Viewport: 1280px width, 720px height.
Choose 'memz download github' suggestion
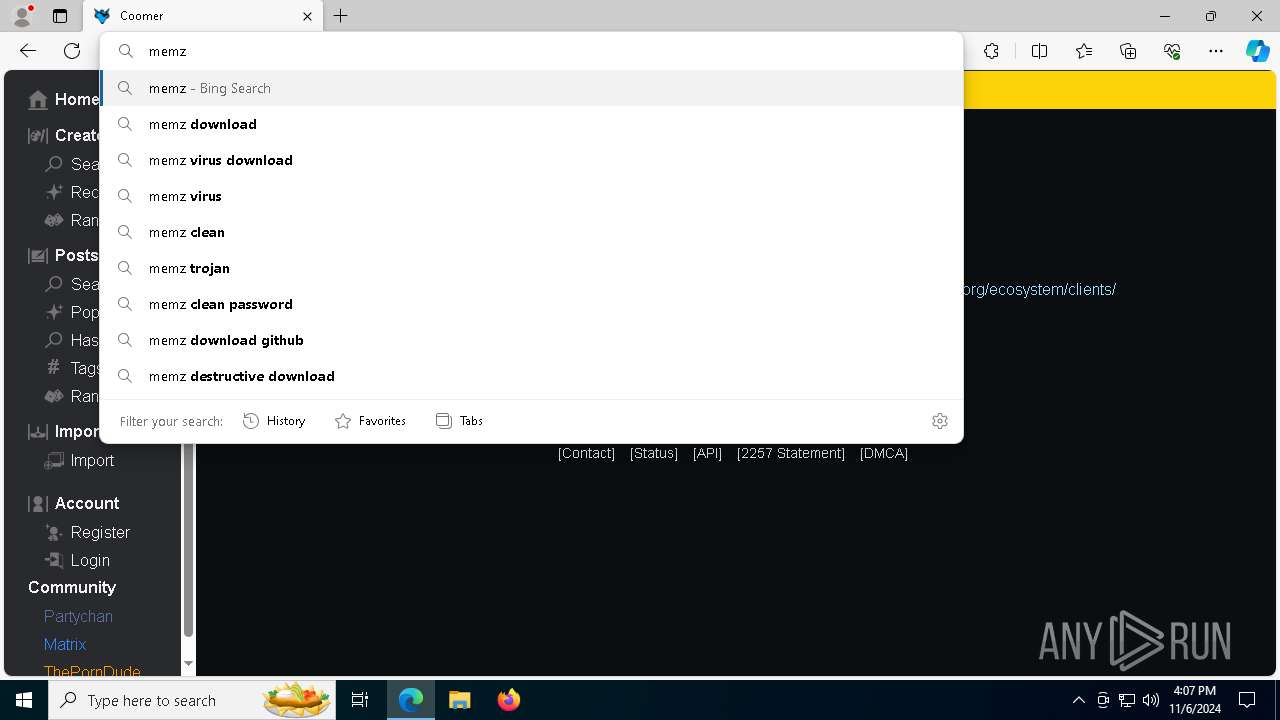[x=531, y=340]
